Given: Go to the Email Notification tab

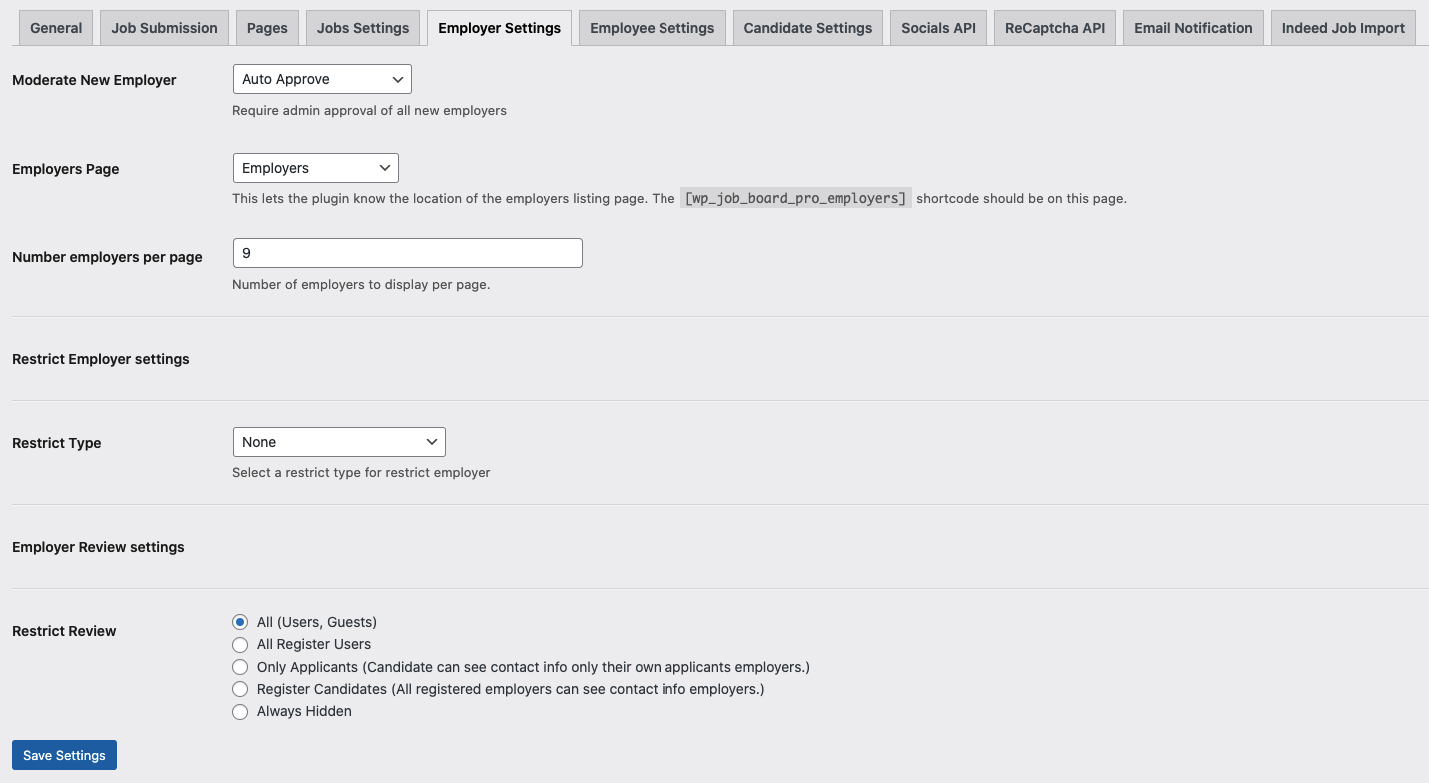Looking at the screenshot, I should pyautogui.click(x=1193, y=28).
